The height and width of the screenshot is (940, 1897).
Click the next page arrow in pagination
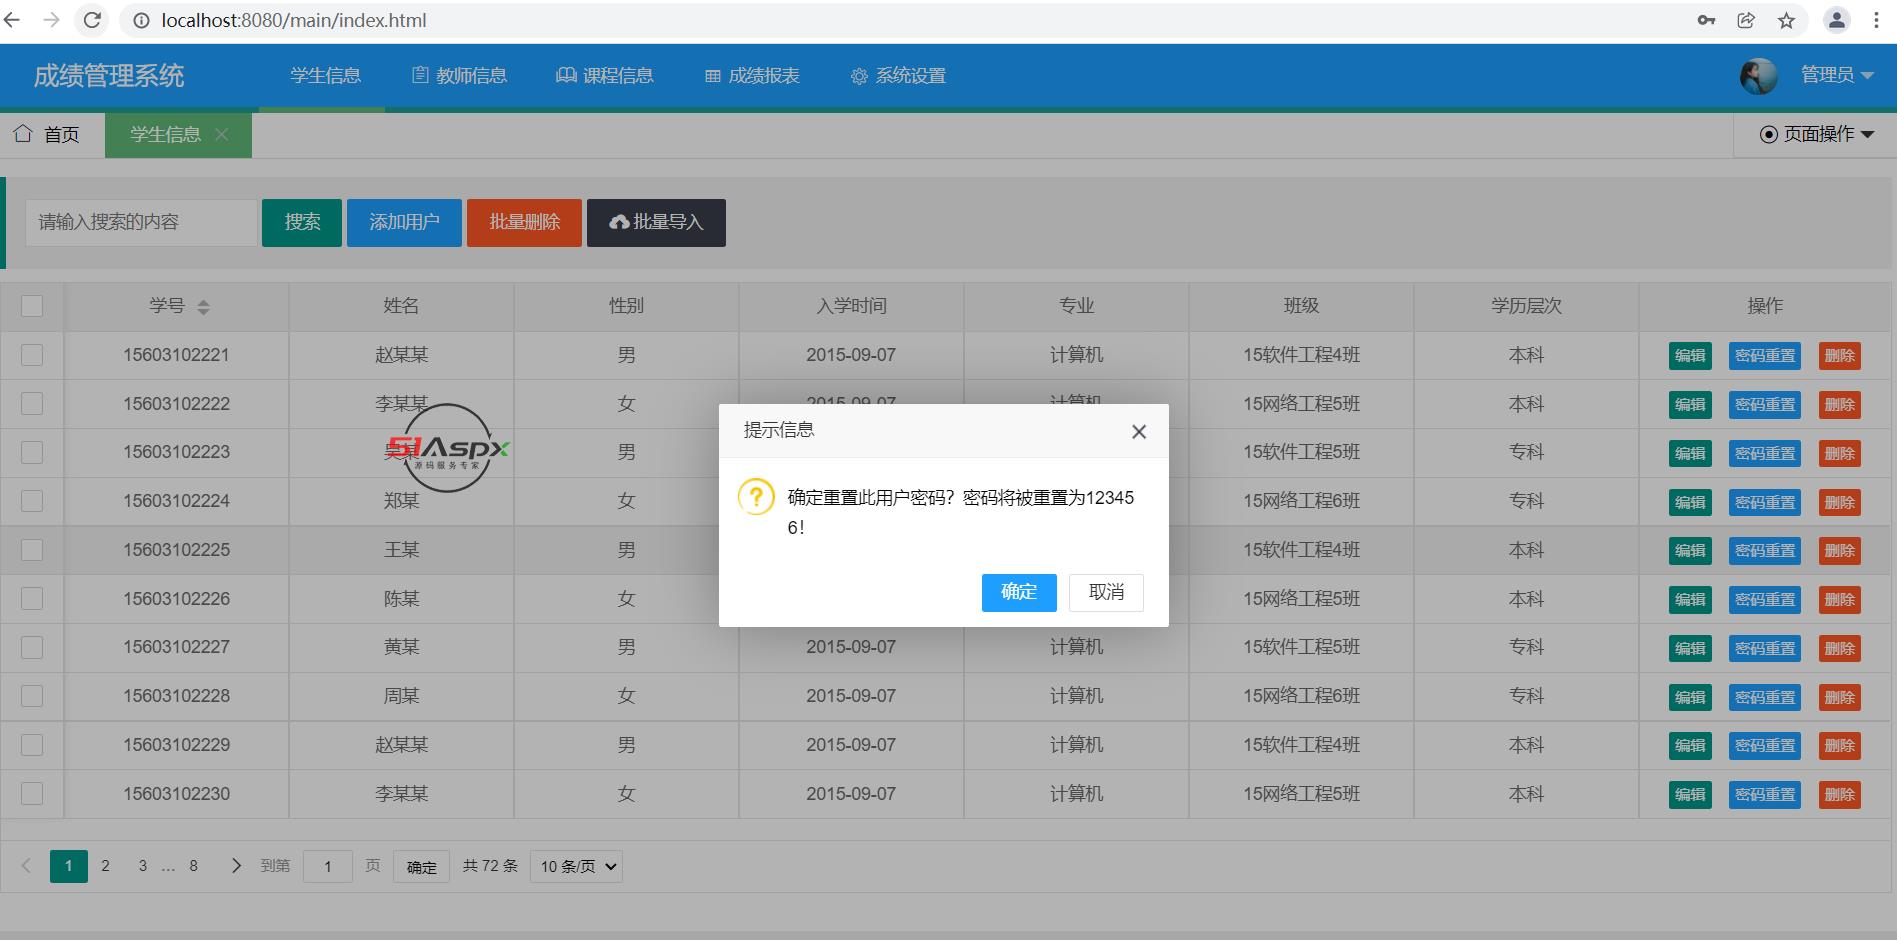coord(236,866)
